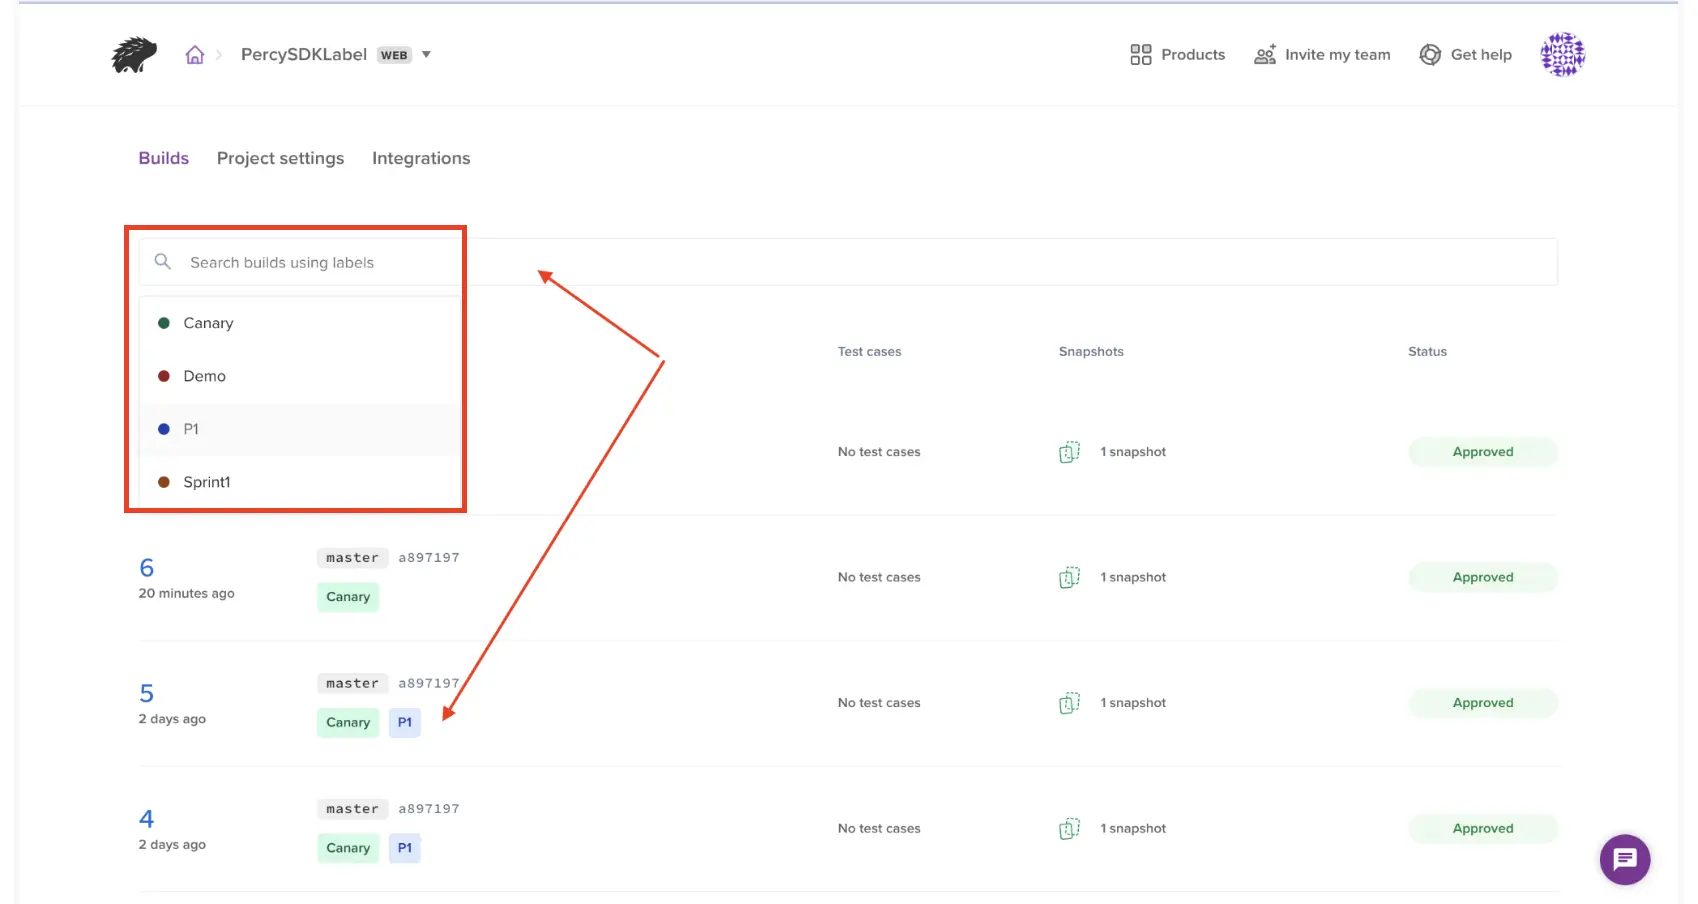Image resolution: width=1698 pixels, height=904 pixels.
Task: Open build number 4 link
Action: (x=147, y=819)
